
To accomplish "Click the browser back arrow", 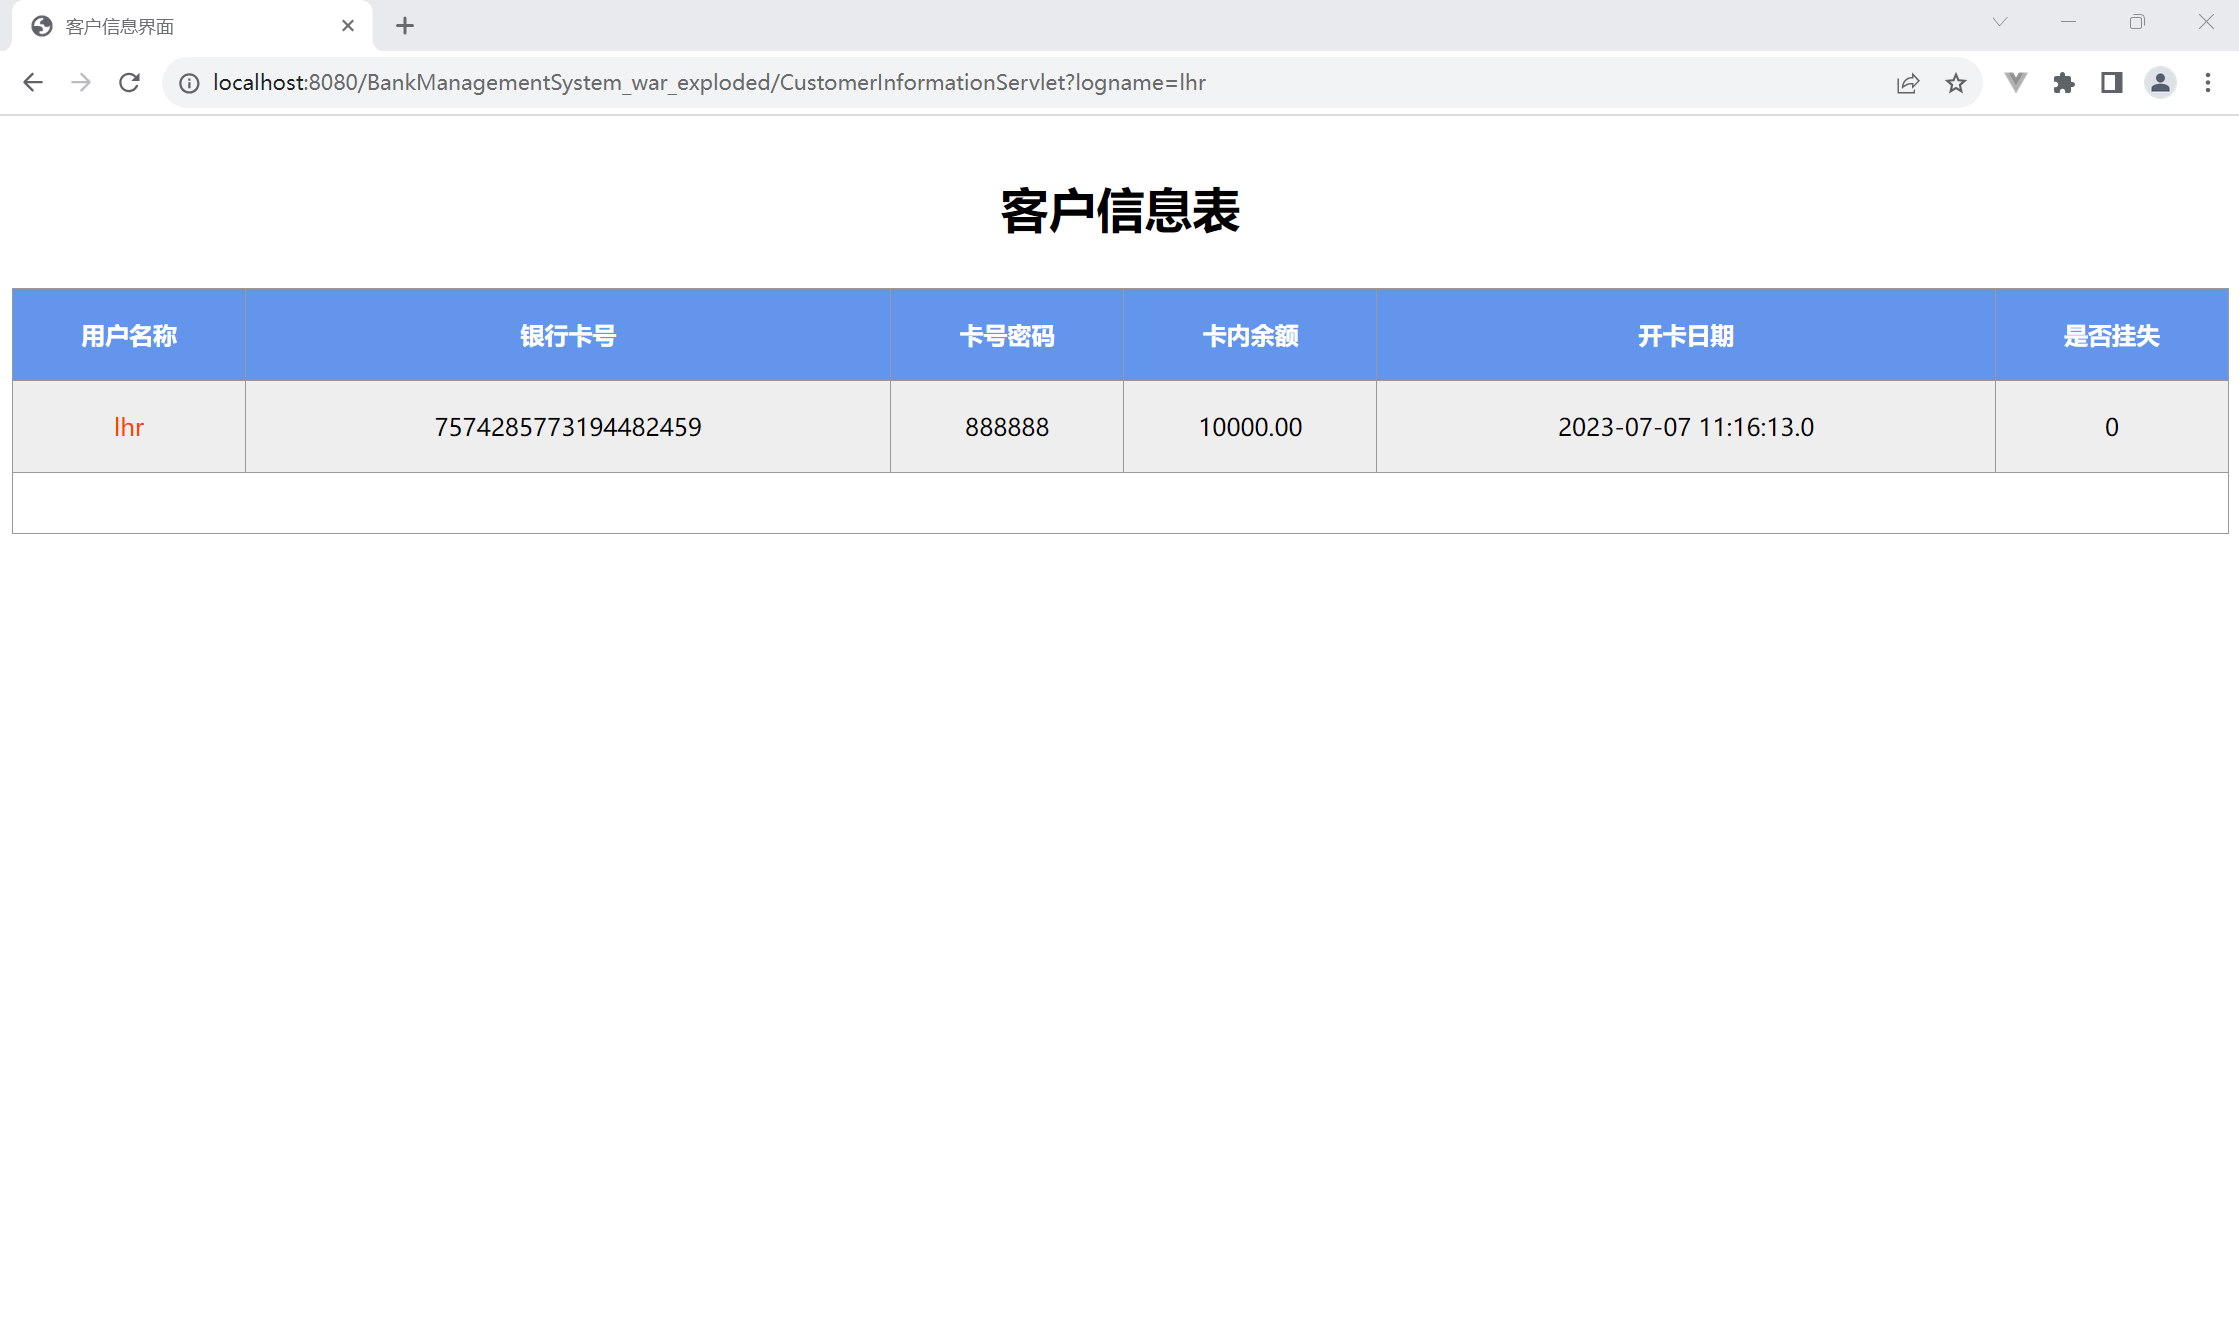I will click(33, 83).
